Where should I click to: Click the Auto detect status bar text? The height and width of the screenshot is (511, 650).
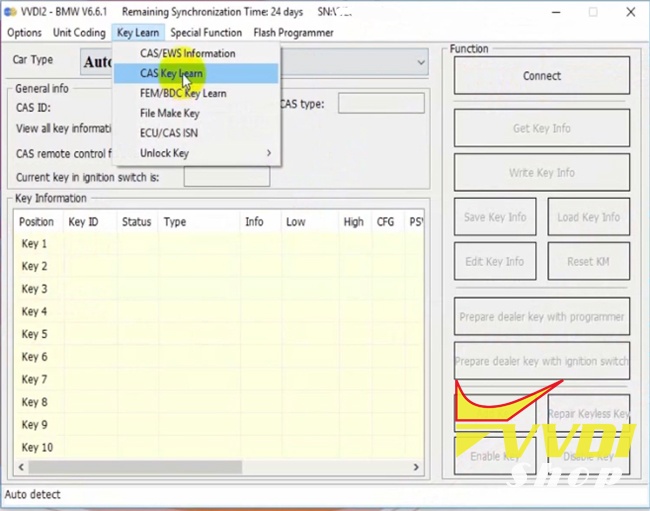32,494
